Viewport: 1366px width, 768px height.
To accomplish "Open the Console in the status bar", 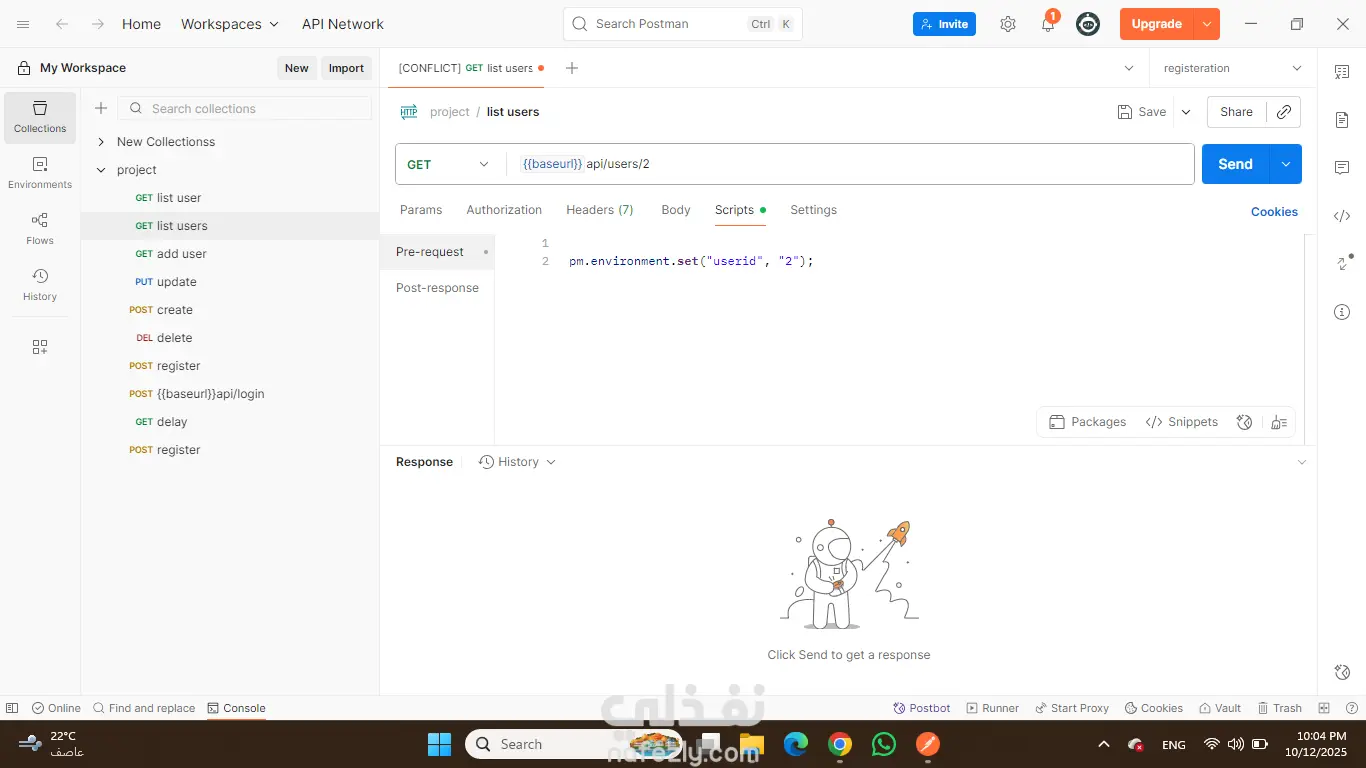I will coord(236,708).
